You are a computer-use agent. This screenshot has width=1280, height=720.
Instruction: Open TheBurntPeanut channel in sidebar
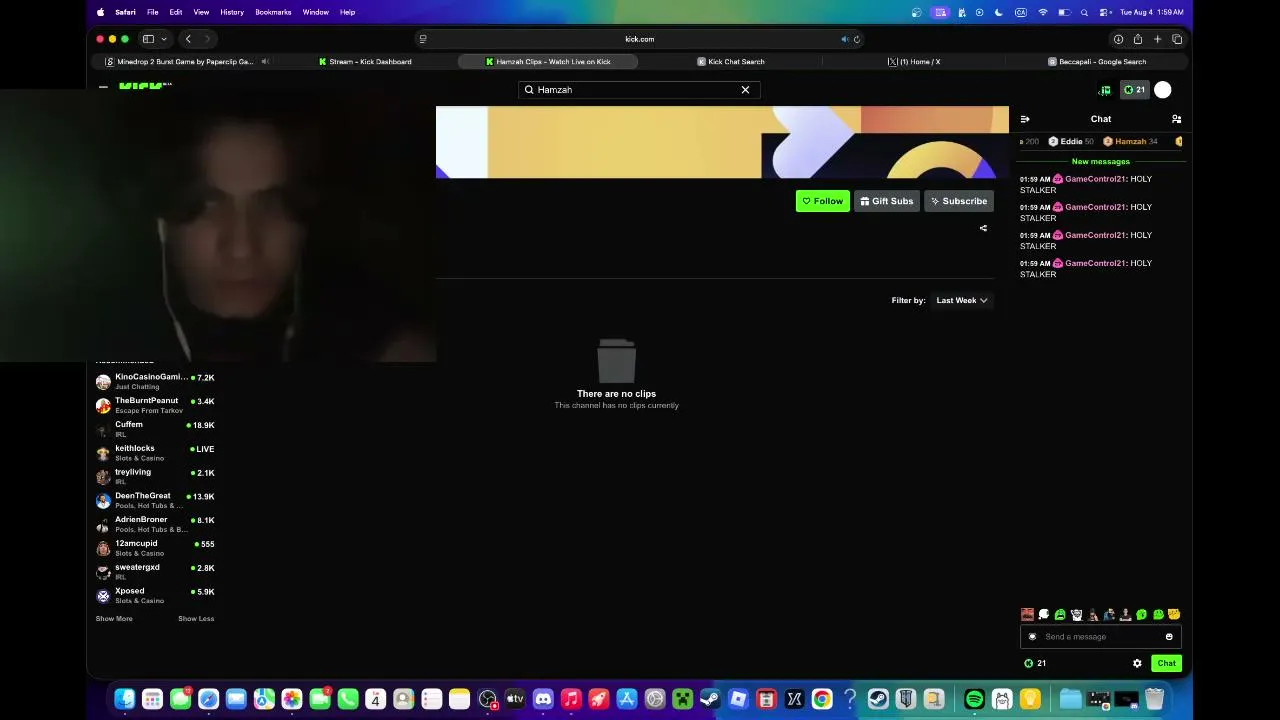pos(155,405)
